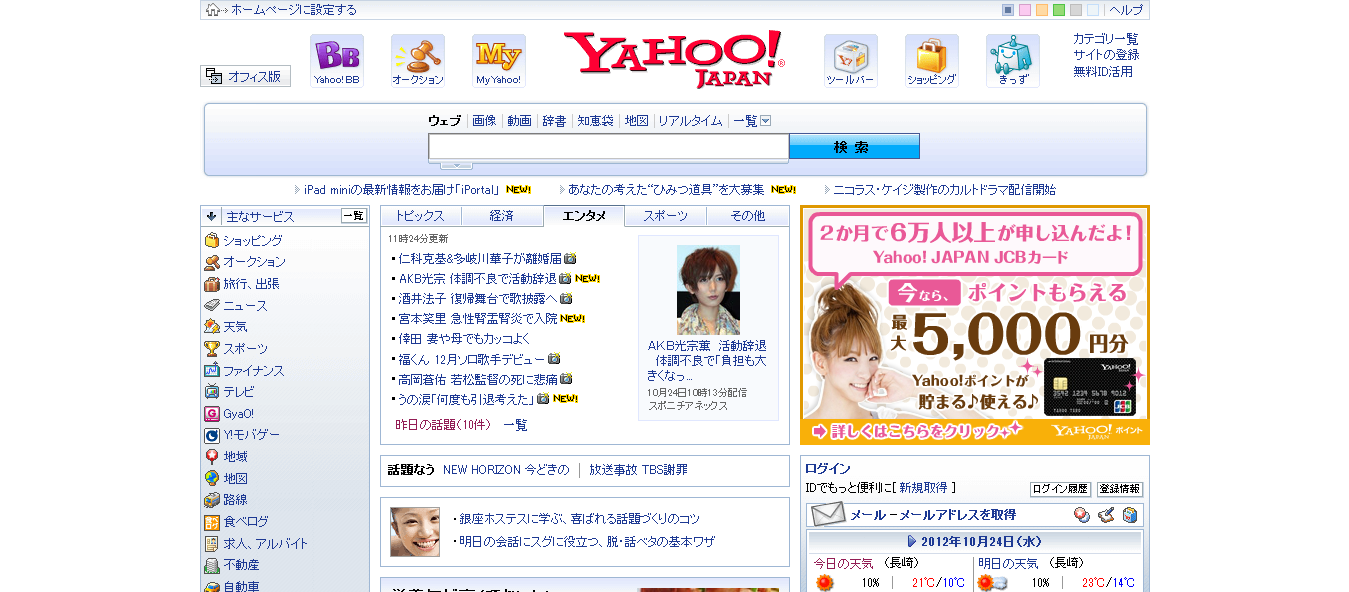Click the 検索 search button

854,147
